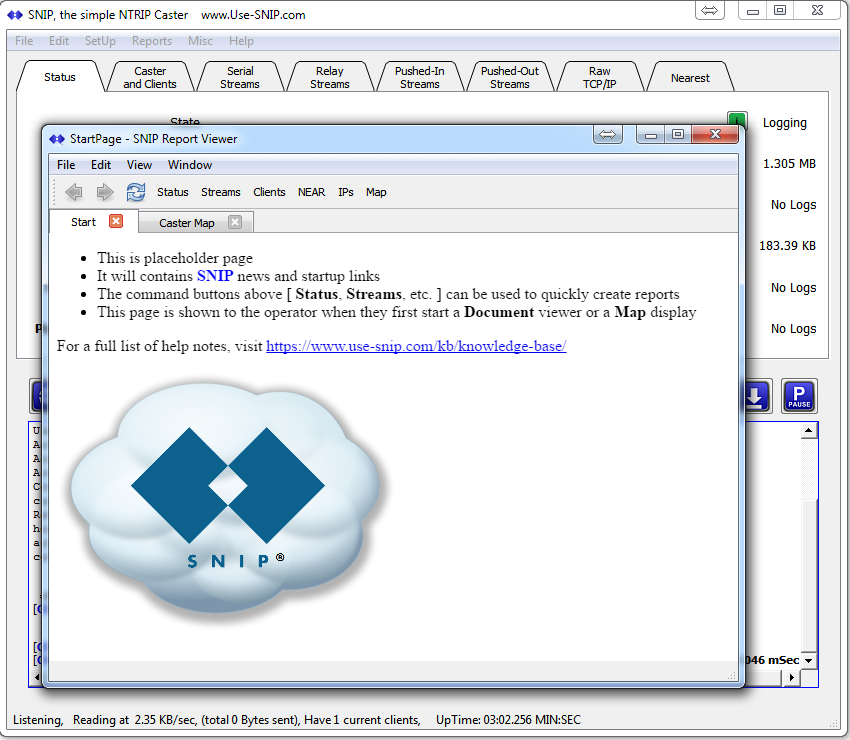Screen dimensions: 850x740
Task: Click the Listening status bar text
Action: (38, 720)
